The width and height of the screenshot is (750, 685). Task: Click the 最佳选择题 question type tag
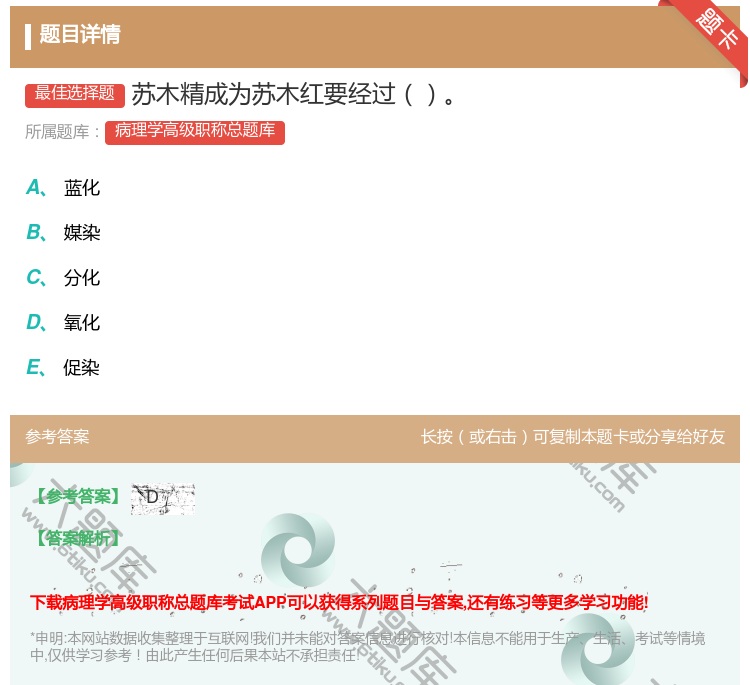pos(75,94)
